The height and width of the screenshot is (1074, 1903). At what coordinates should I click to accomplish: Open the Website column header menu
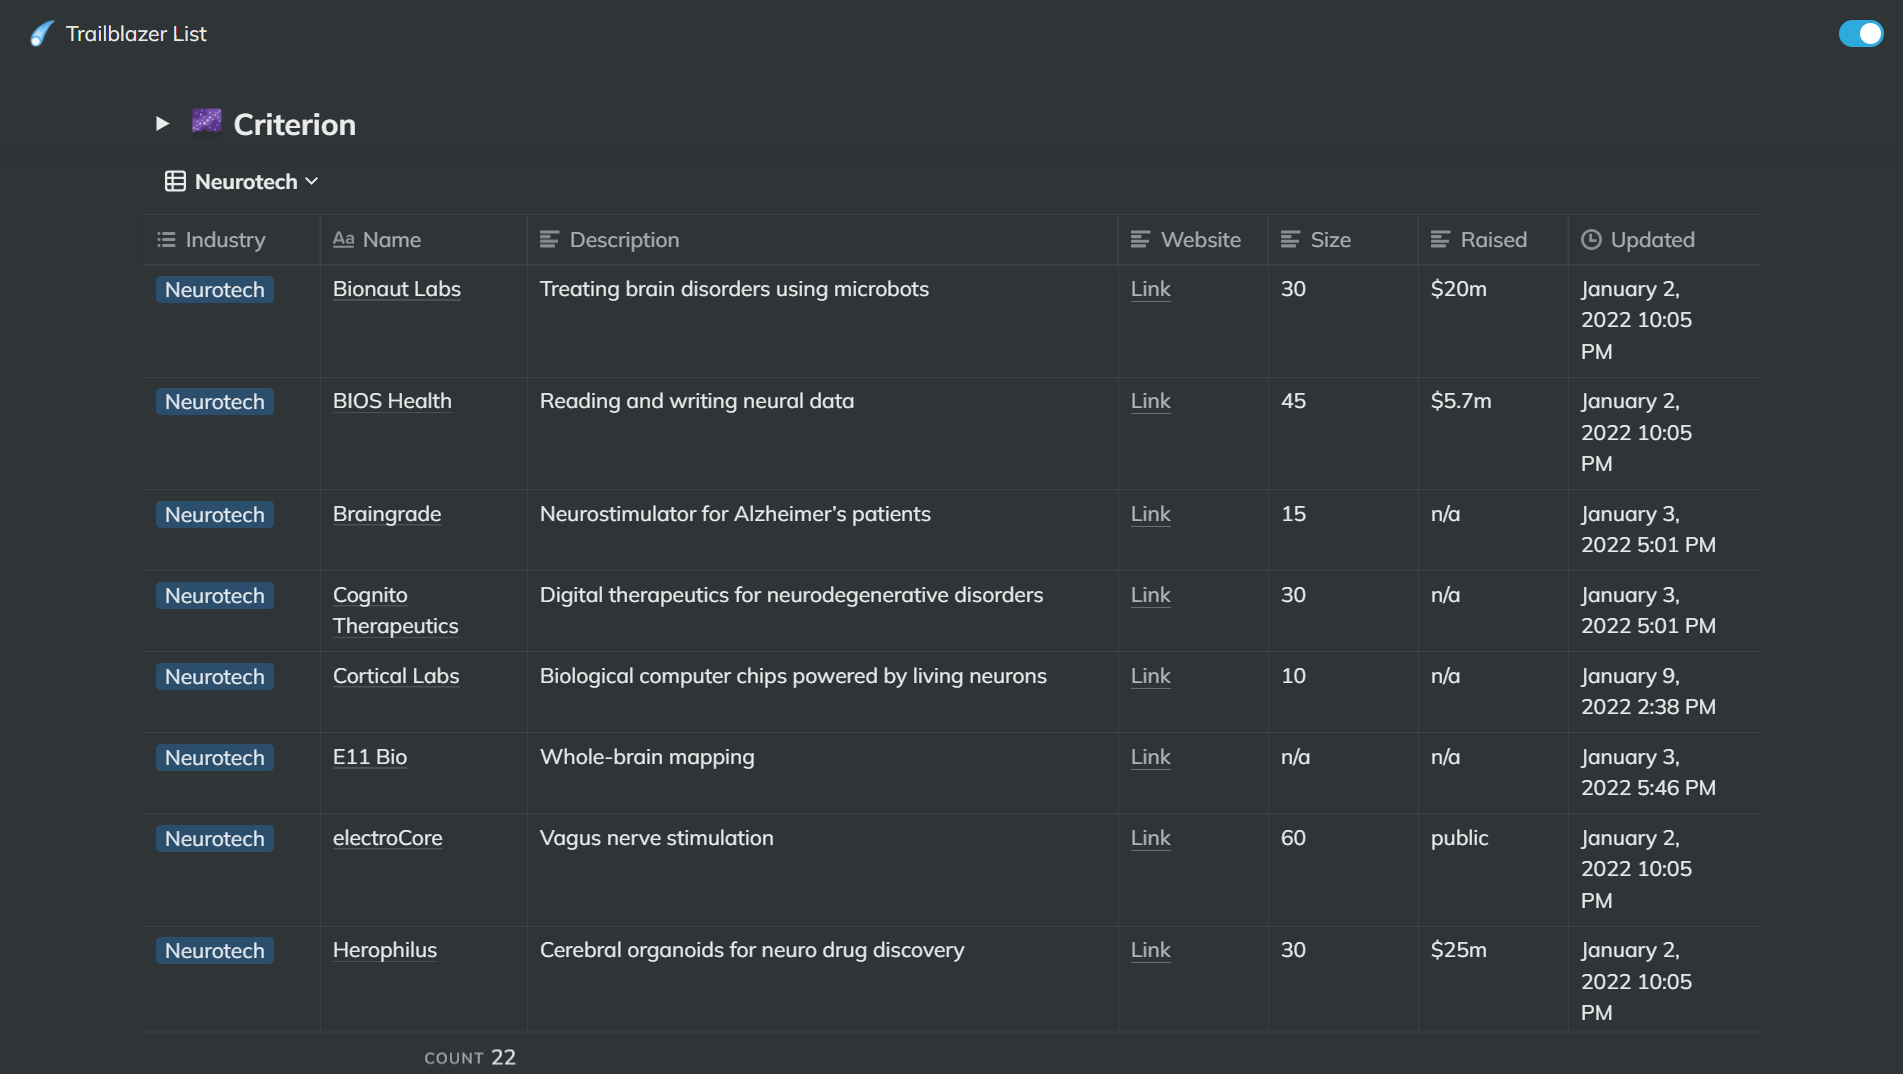pyautogui.click(x=1200, y=240)
